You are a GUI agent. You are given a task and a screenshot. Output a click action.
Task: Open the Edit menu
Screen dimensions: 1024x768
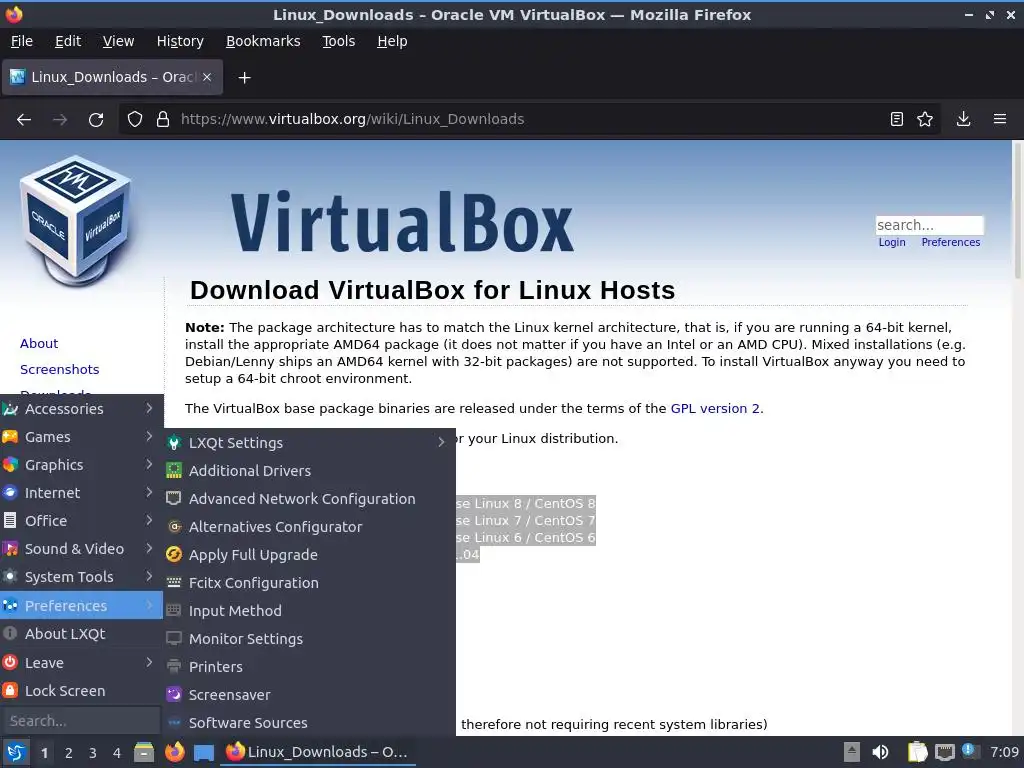click(x=68, y=41)
